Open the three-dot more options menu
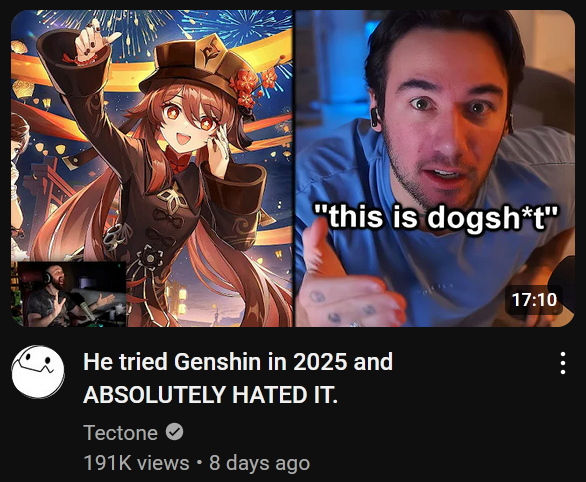586x482 pixels. click(x=563, y=363)
